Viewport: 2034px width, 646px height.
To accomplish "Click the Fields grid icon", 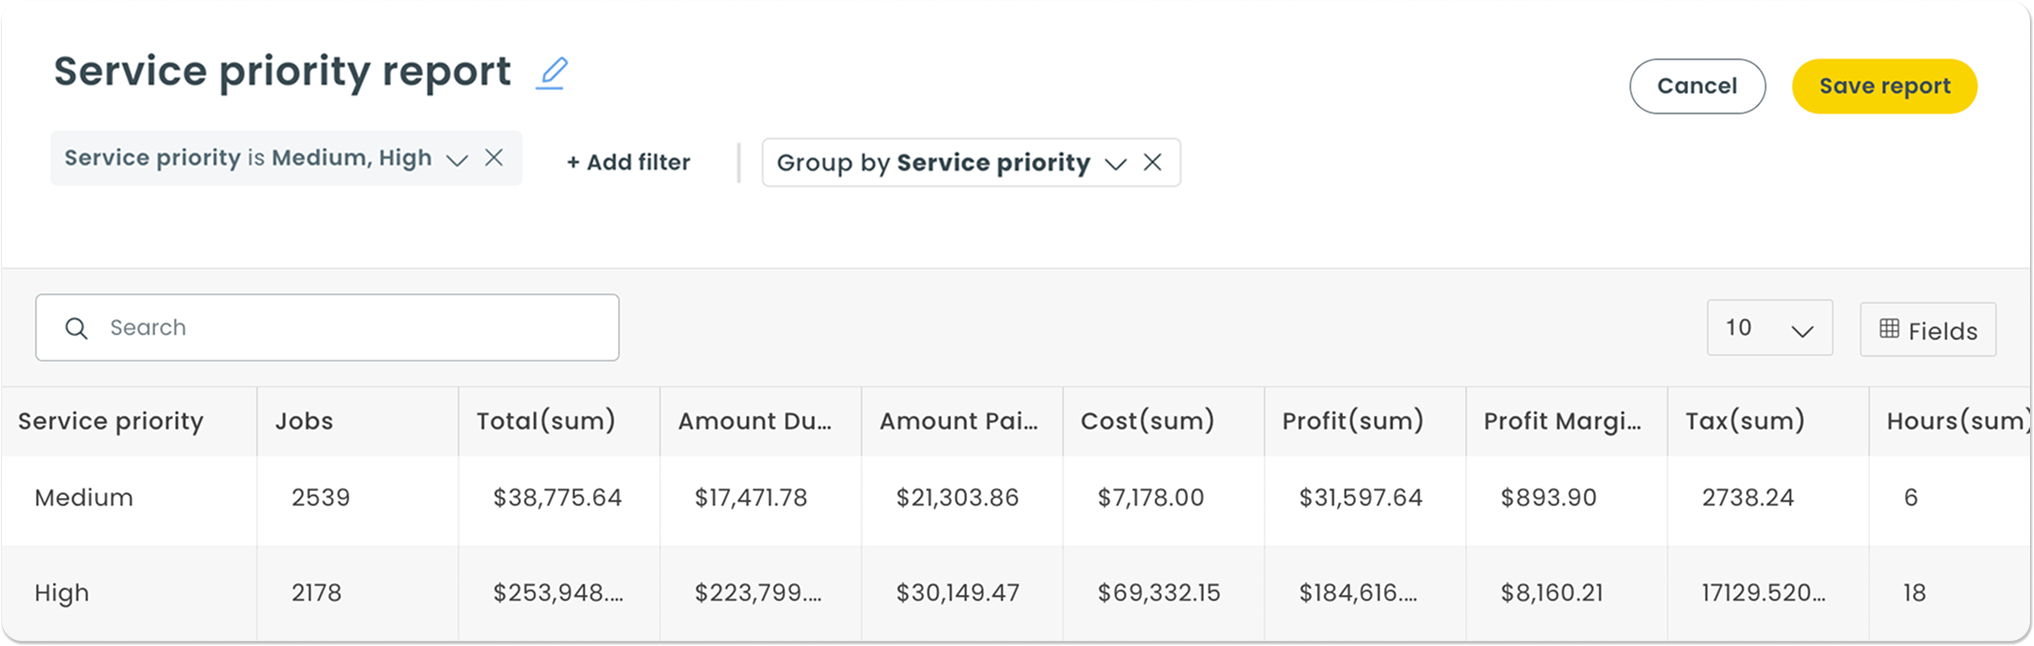I will [x=1889, y=329].
